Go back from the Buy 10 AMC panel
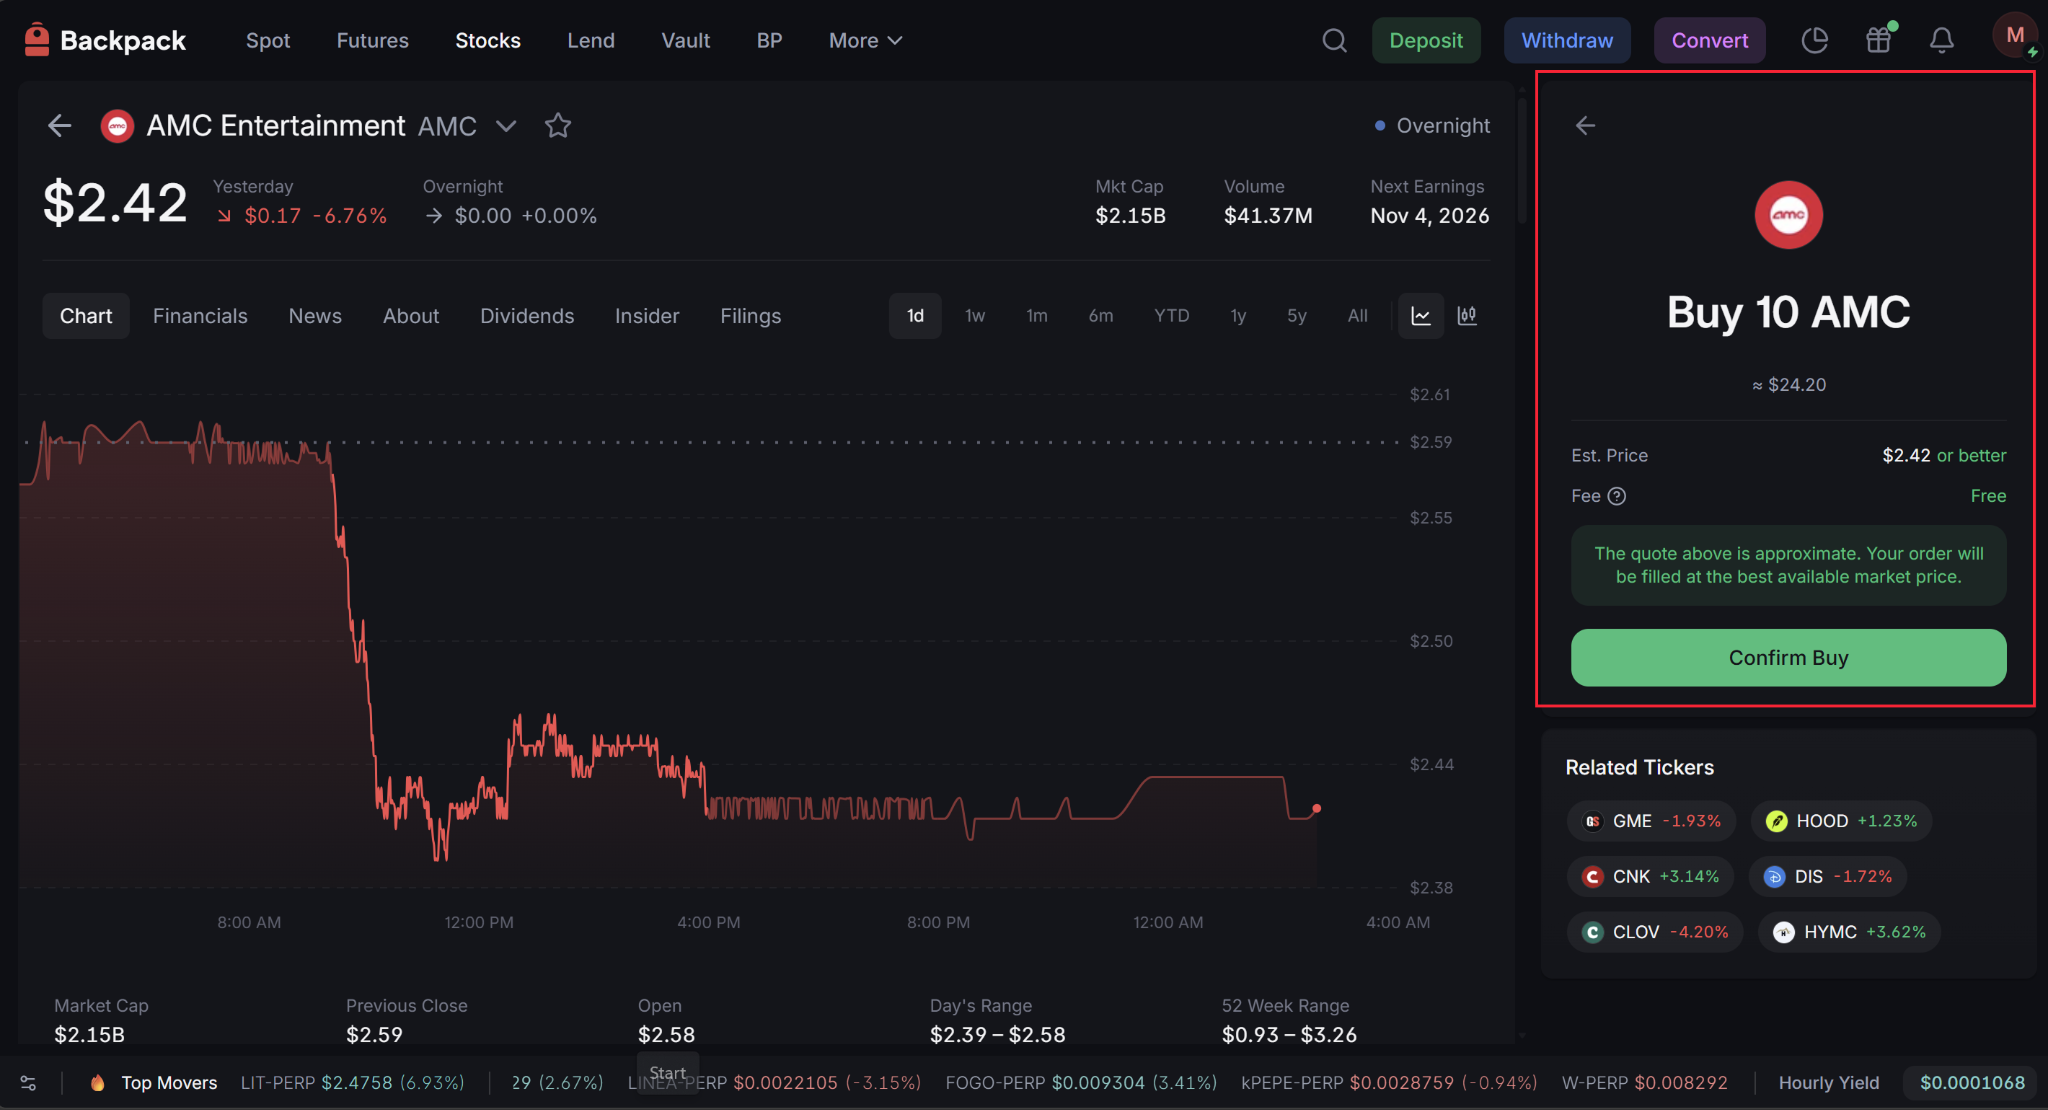This screenshot has width=2048, height=1110. click(1585, 125)
